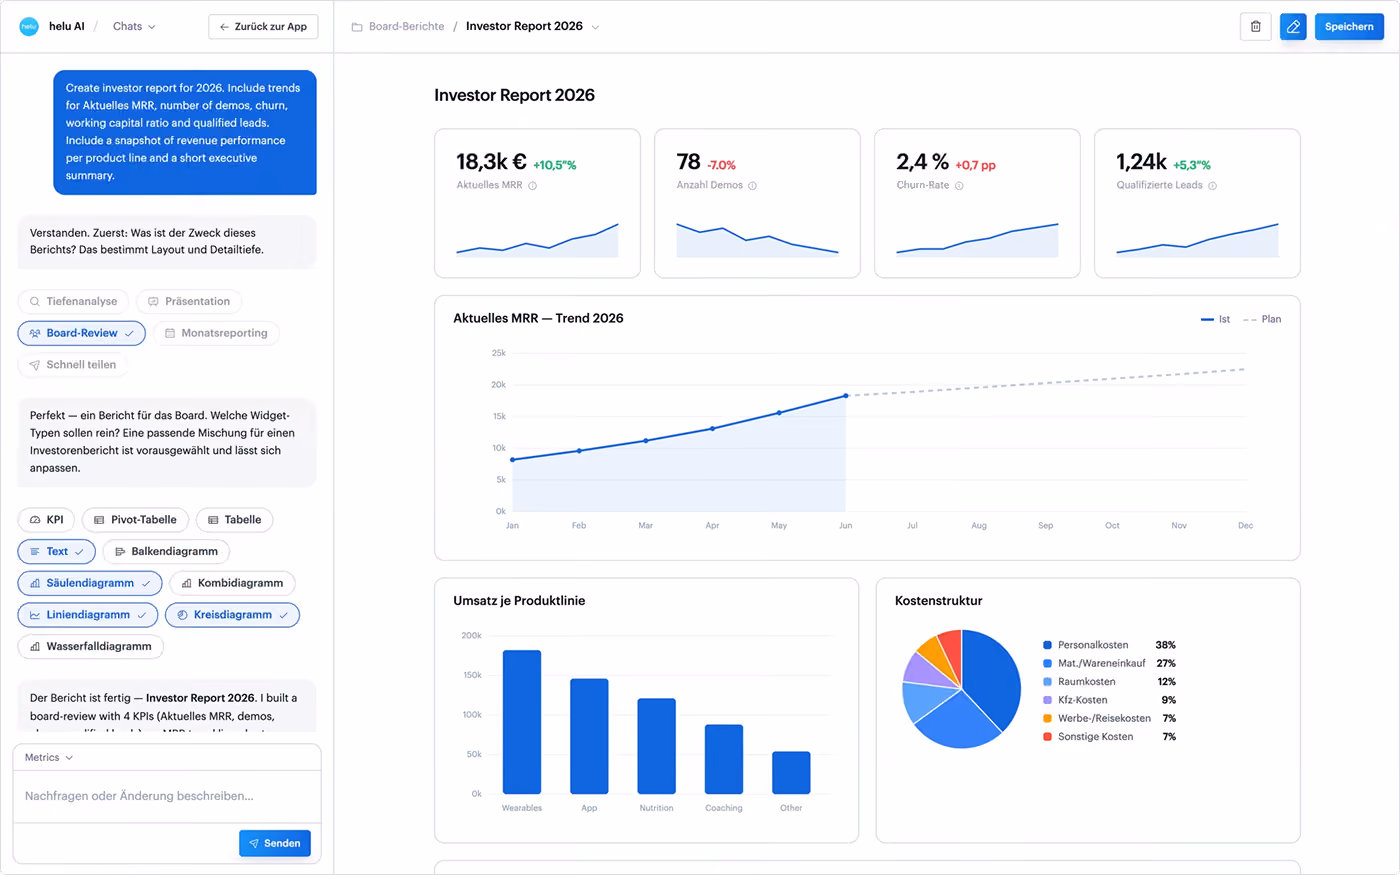This screenshot has width=1400, height=875.
Task: Select the Schnell teilen chip
Action: (x=72, y=365)
